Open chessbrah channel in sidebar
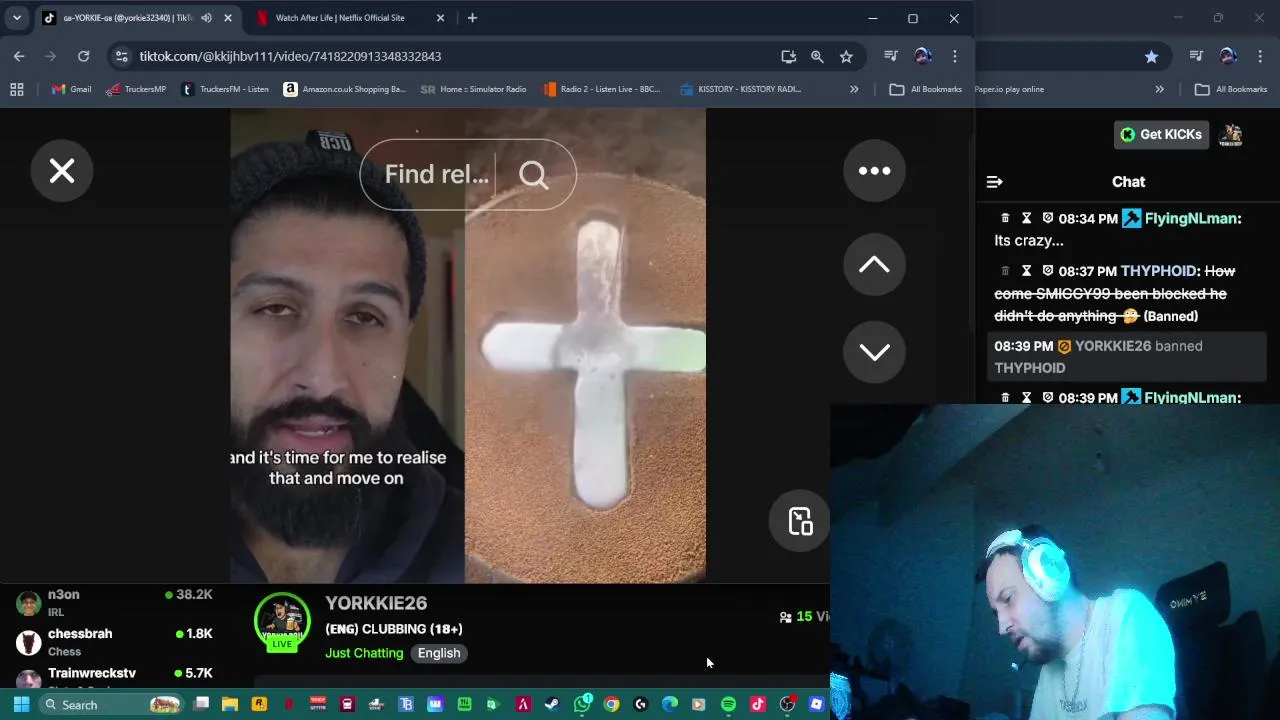Screen dimensions: 1280x720 [x=115, y=642]
